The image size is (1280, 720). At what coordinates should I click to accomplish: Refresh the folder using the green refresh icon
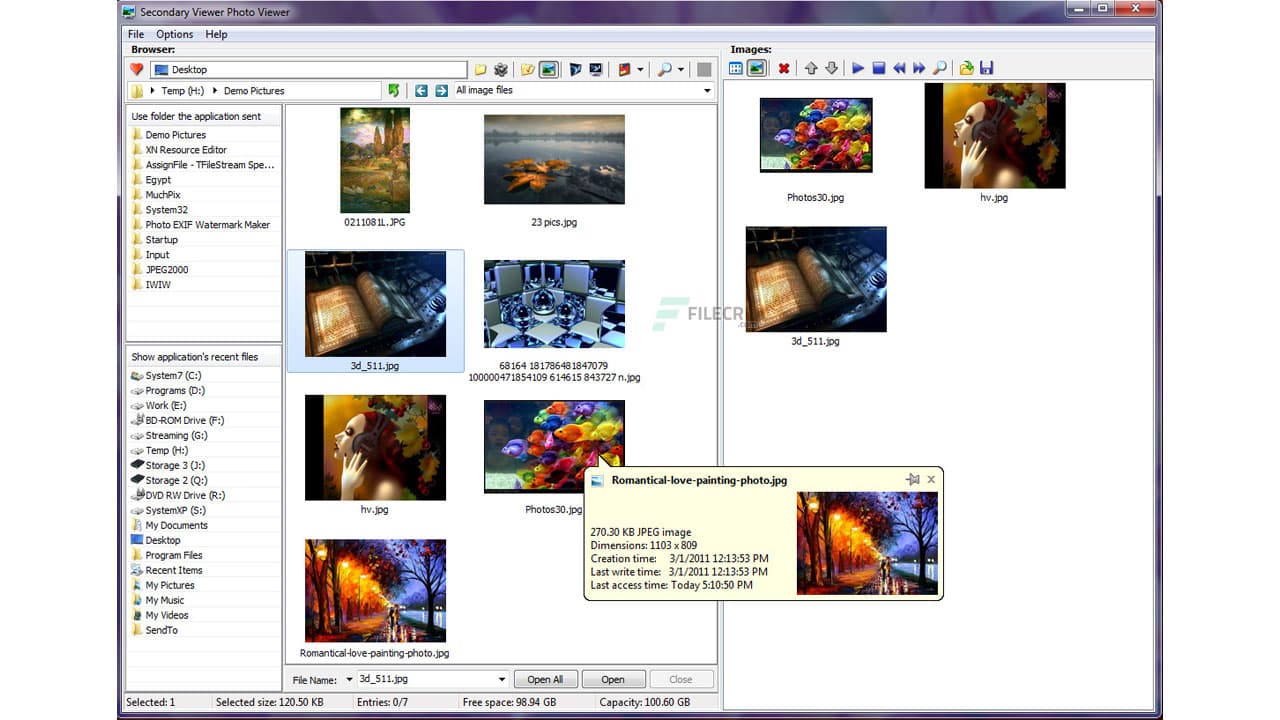[x=393, y=90]
